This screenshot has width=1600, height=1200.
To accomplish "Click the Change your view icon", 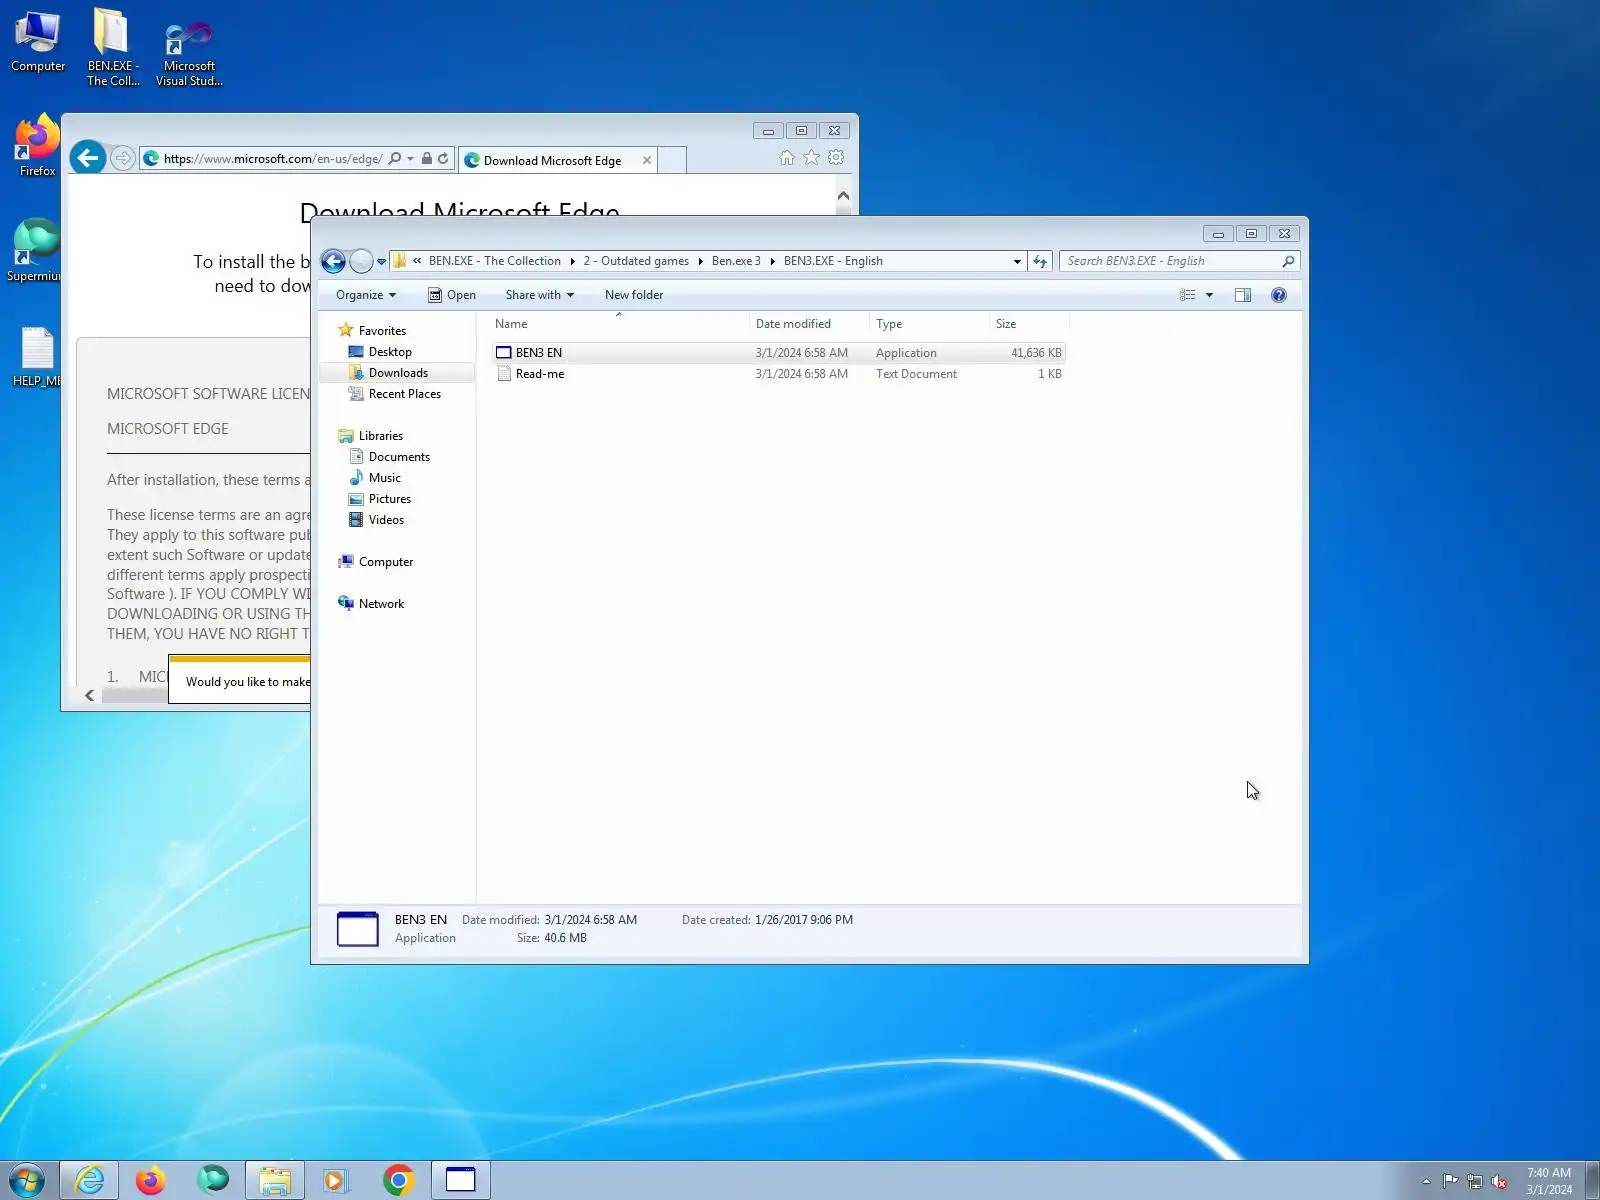I will coord(1188,295).
